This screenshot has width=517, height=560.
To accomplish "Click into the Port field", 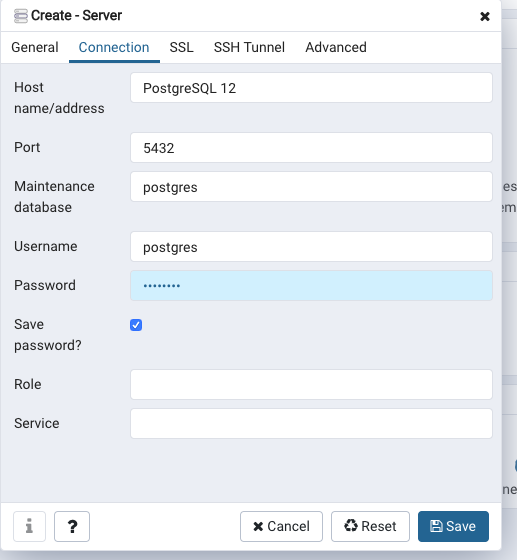I will (311, 148).
